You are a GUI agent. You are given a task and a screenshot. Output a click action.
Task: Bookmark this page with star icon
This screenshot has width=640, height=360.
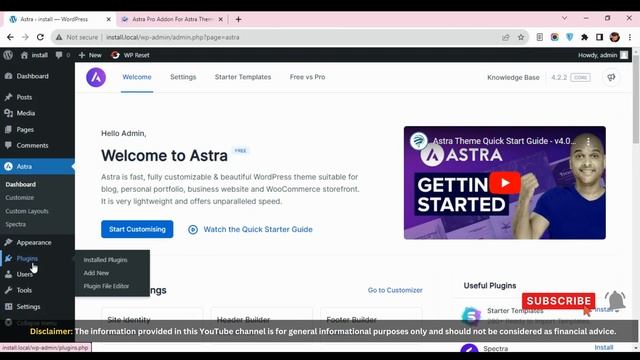pyautogui.click(x=521, y=37)
